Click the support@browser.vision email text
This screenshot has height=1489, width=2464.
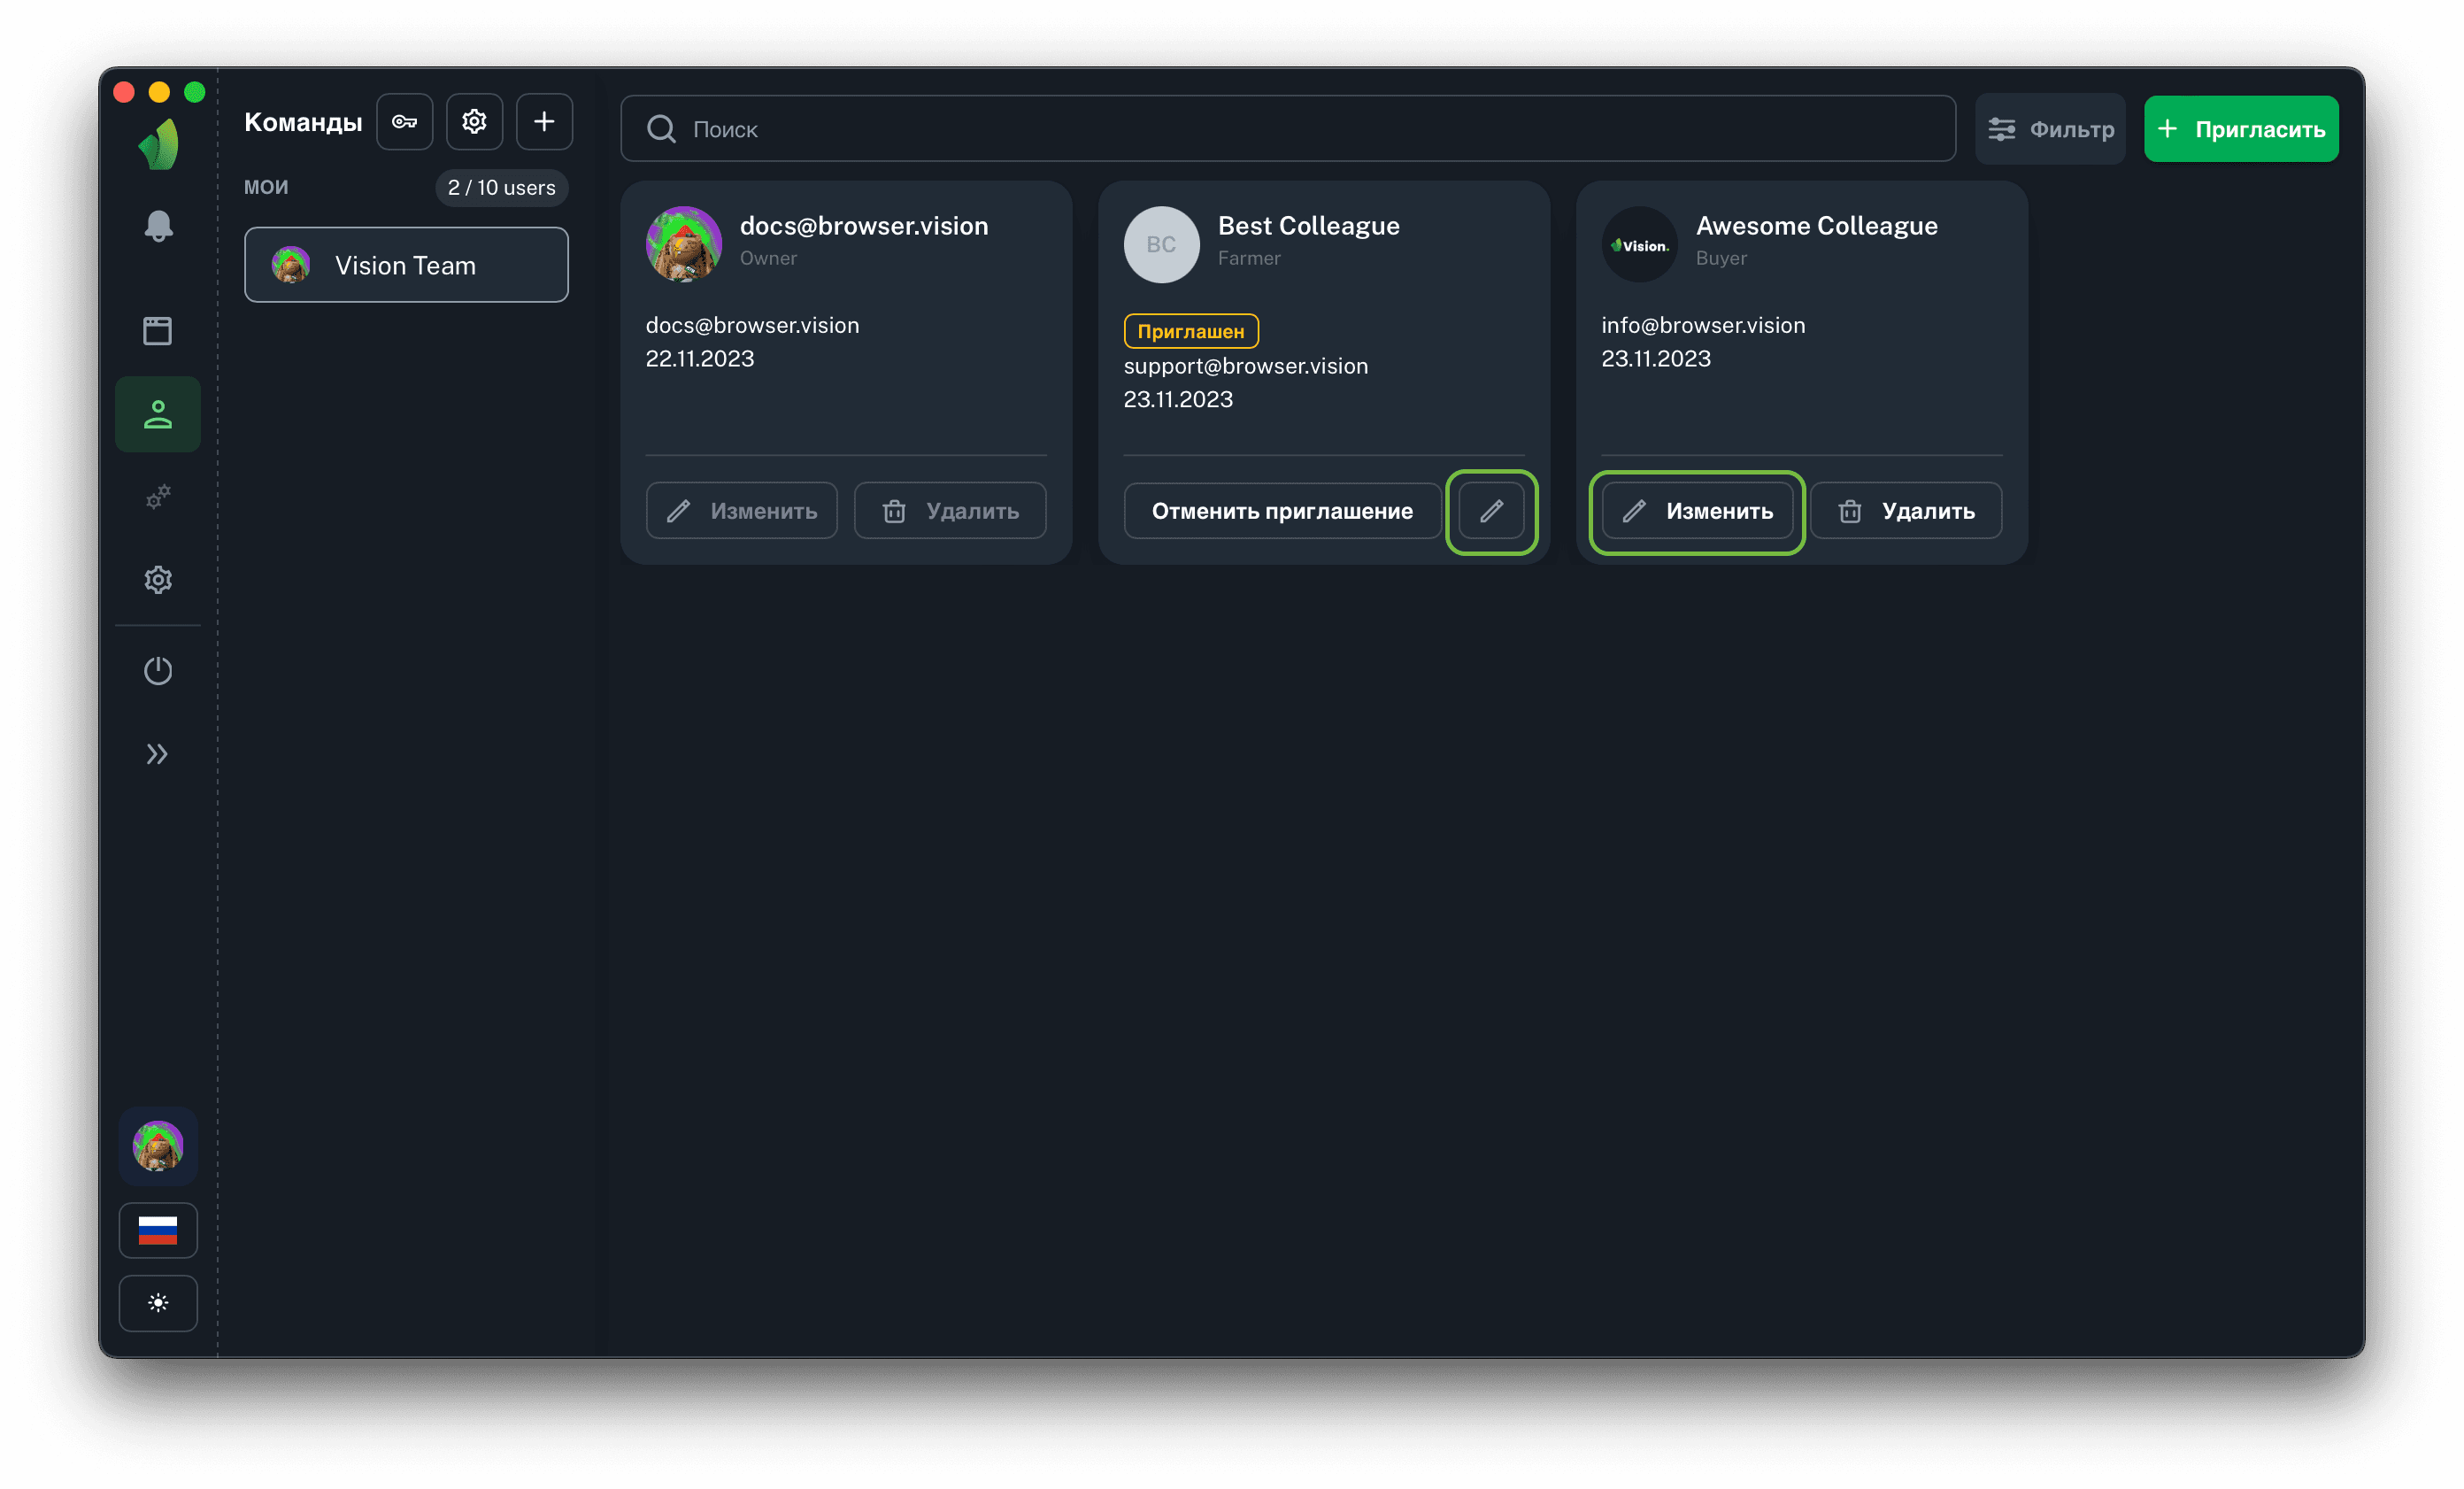[1246, 366]
